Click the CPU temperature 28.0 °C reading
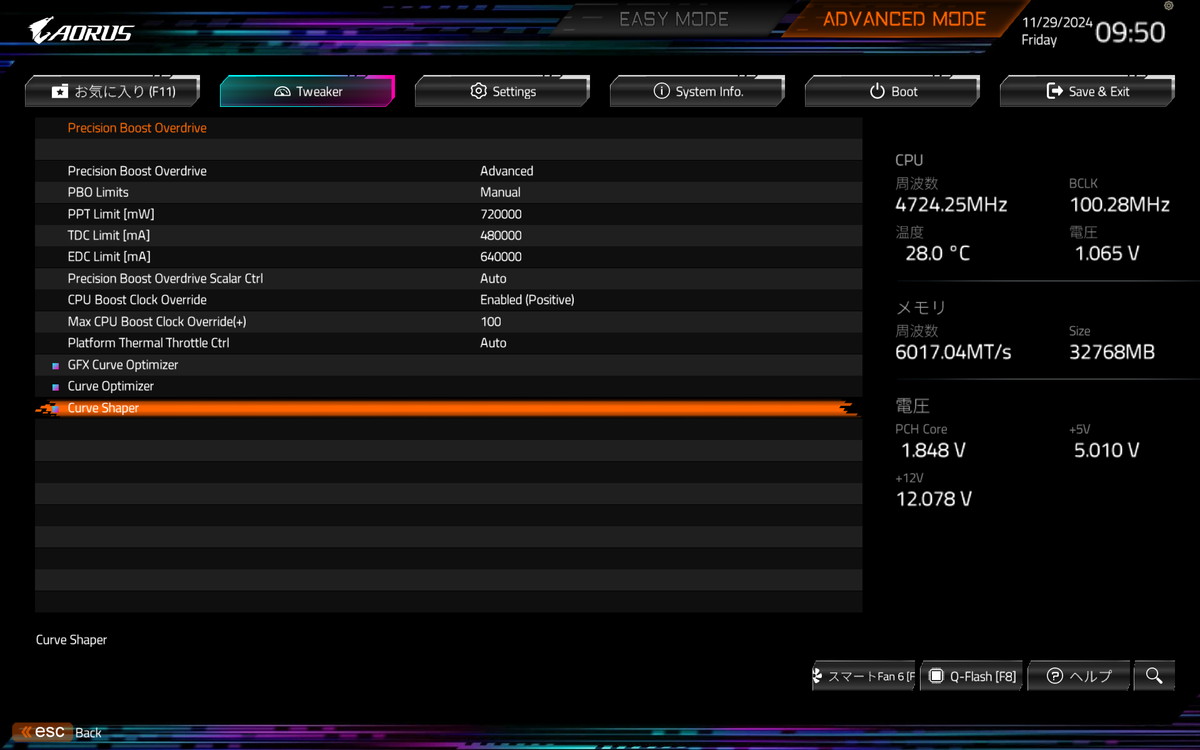 coord(938,254)
